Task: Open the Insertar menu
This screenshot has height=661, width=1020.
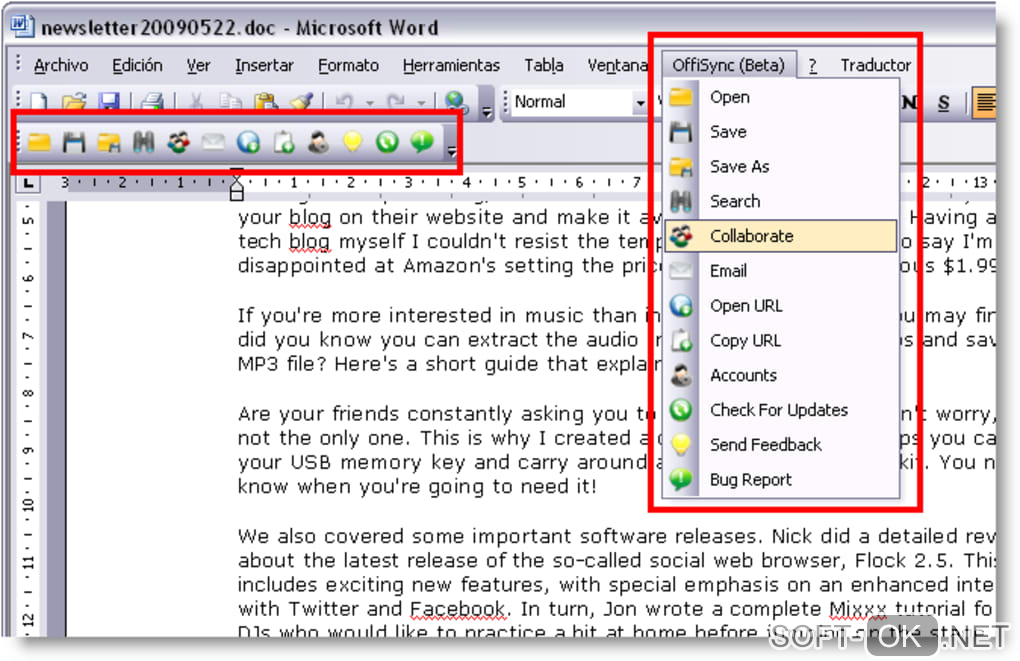Action: click(x=264, y=66)
